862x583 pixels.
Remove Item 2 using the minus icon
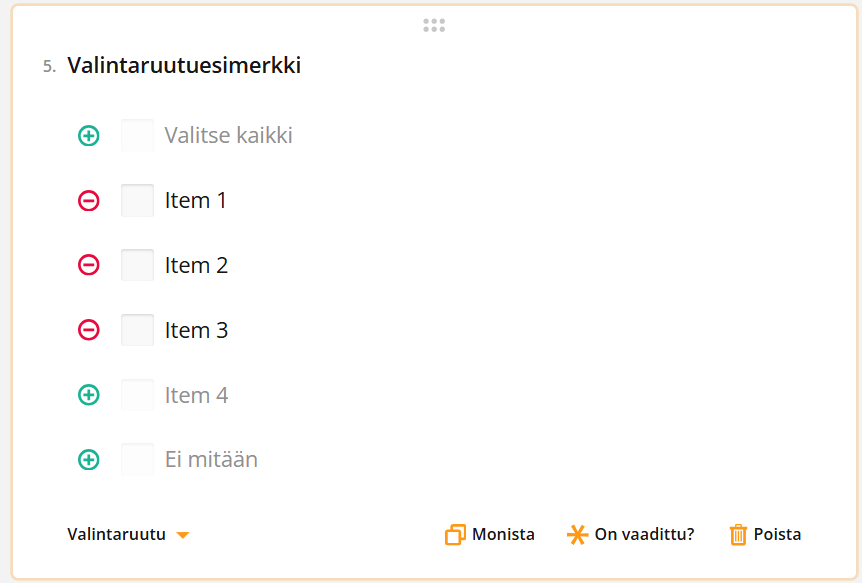[x=88, y=265]
